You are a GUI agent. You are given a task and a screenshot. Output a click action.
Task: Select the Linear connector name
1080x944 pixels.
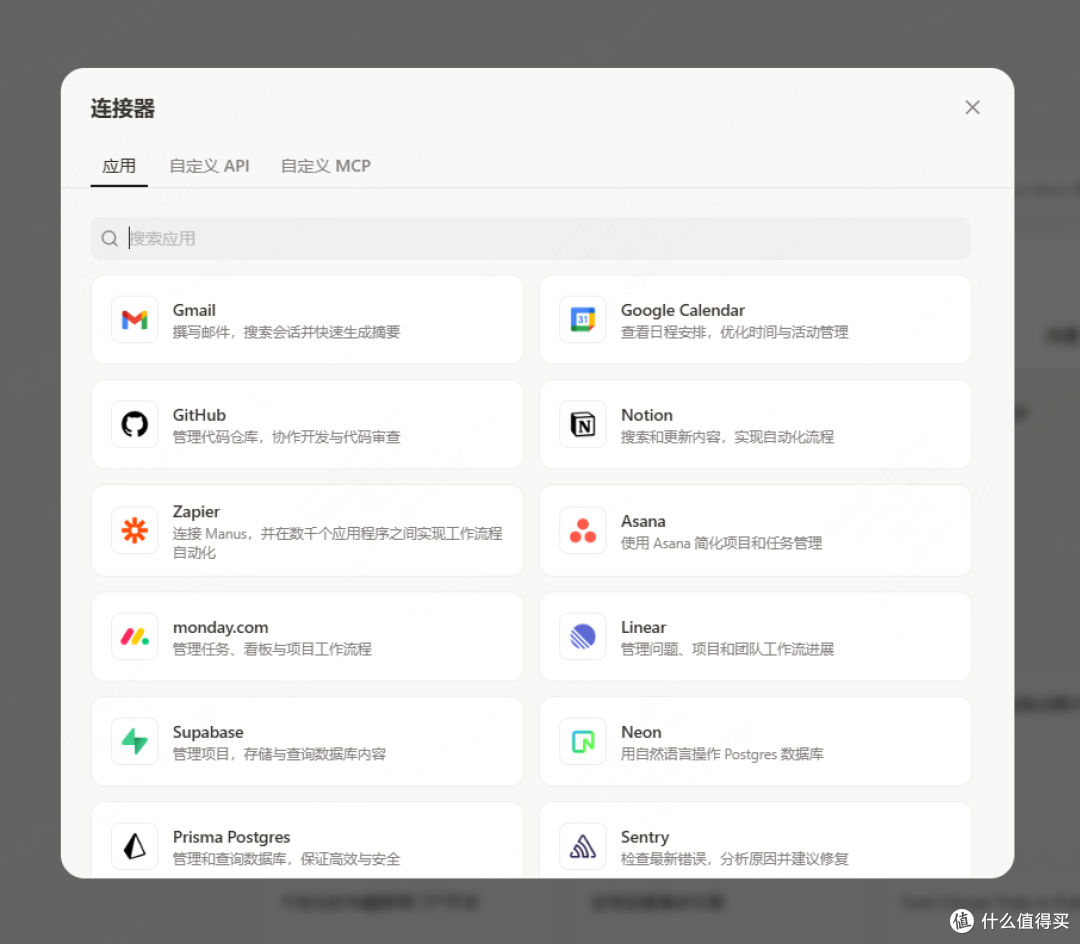tap(643, 627)
